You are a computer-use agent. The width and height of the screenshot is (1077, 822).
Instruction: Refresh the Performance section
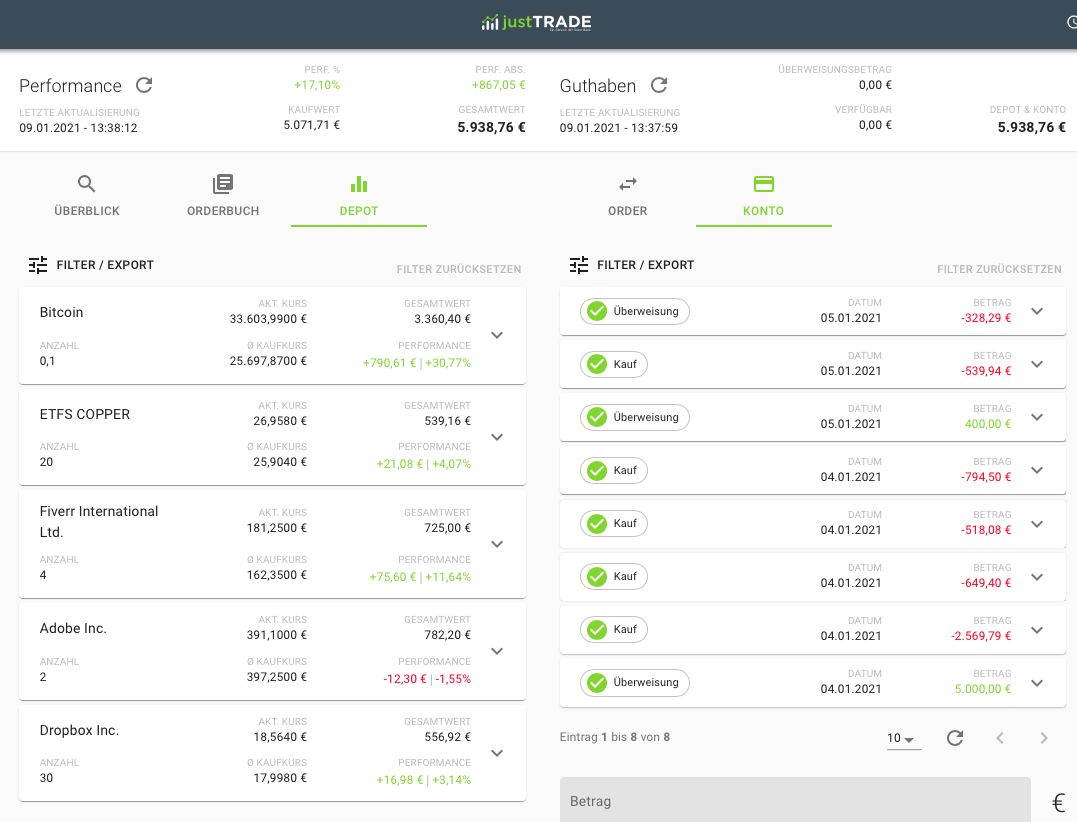(x=144, y=85)
